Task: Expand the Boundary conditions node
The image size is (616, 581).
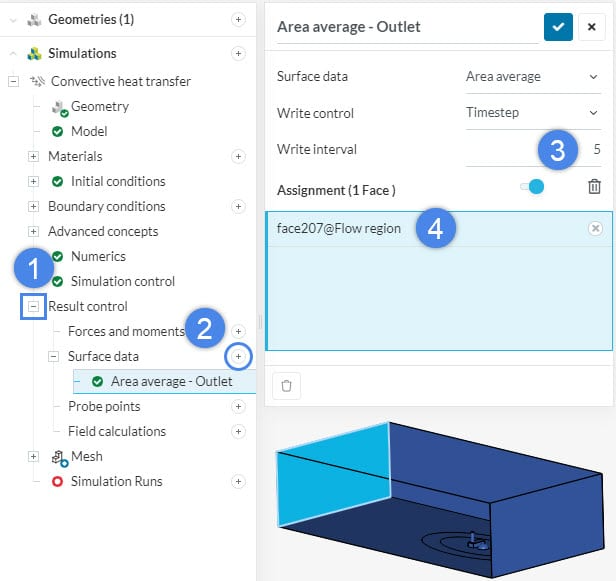Action: (x=33, y=206)
